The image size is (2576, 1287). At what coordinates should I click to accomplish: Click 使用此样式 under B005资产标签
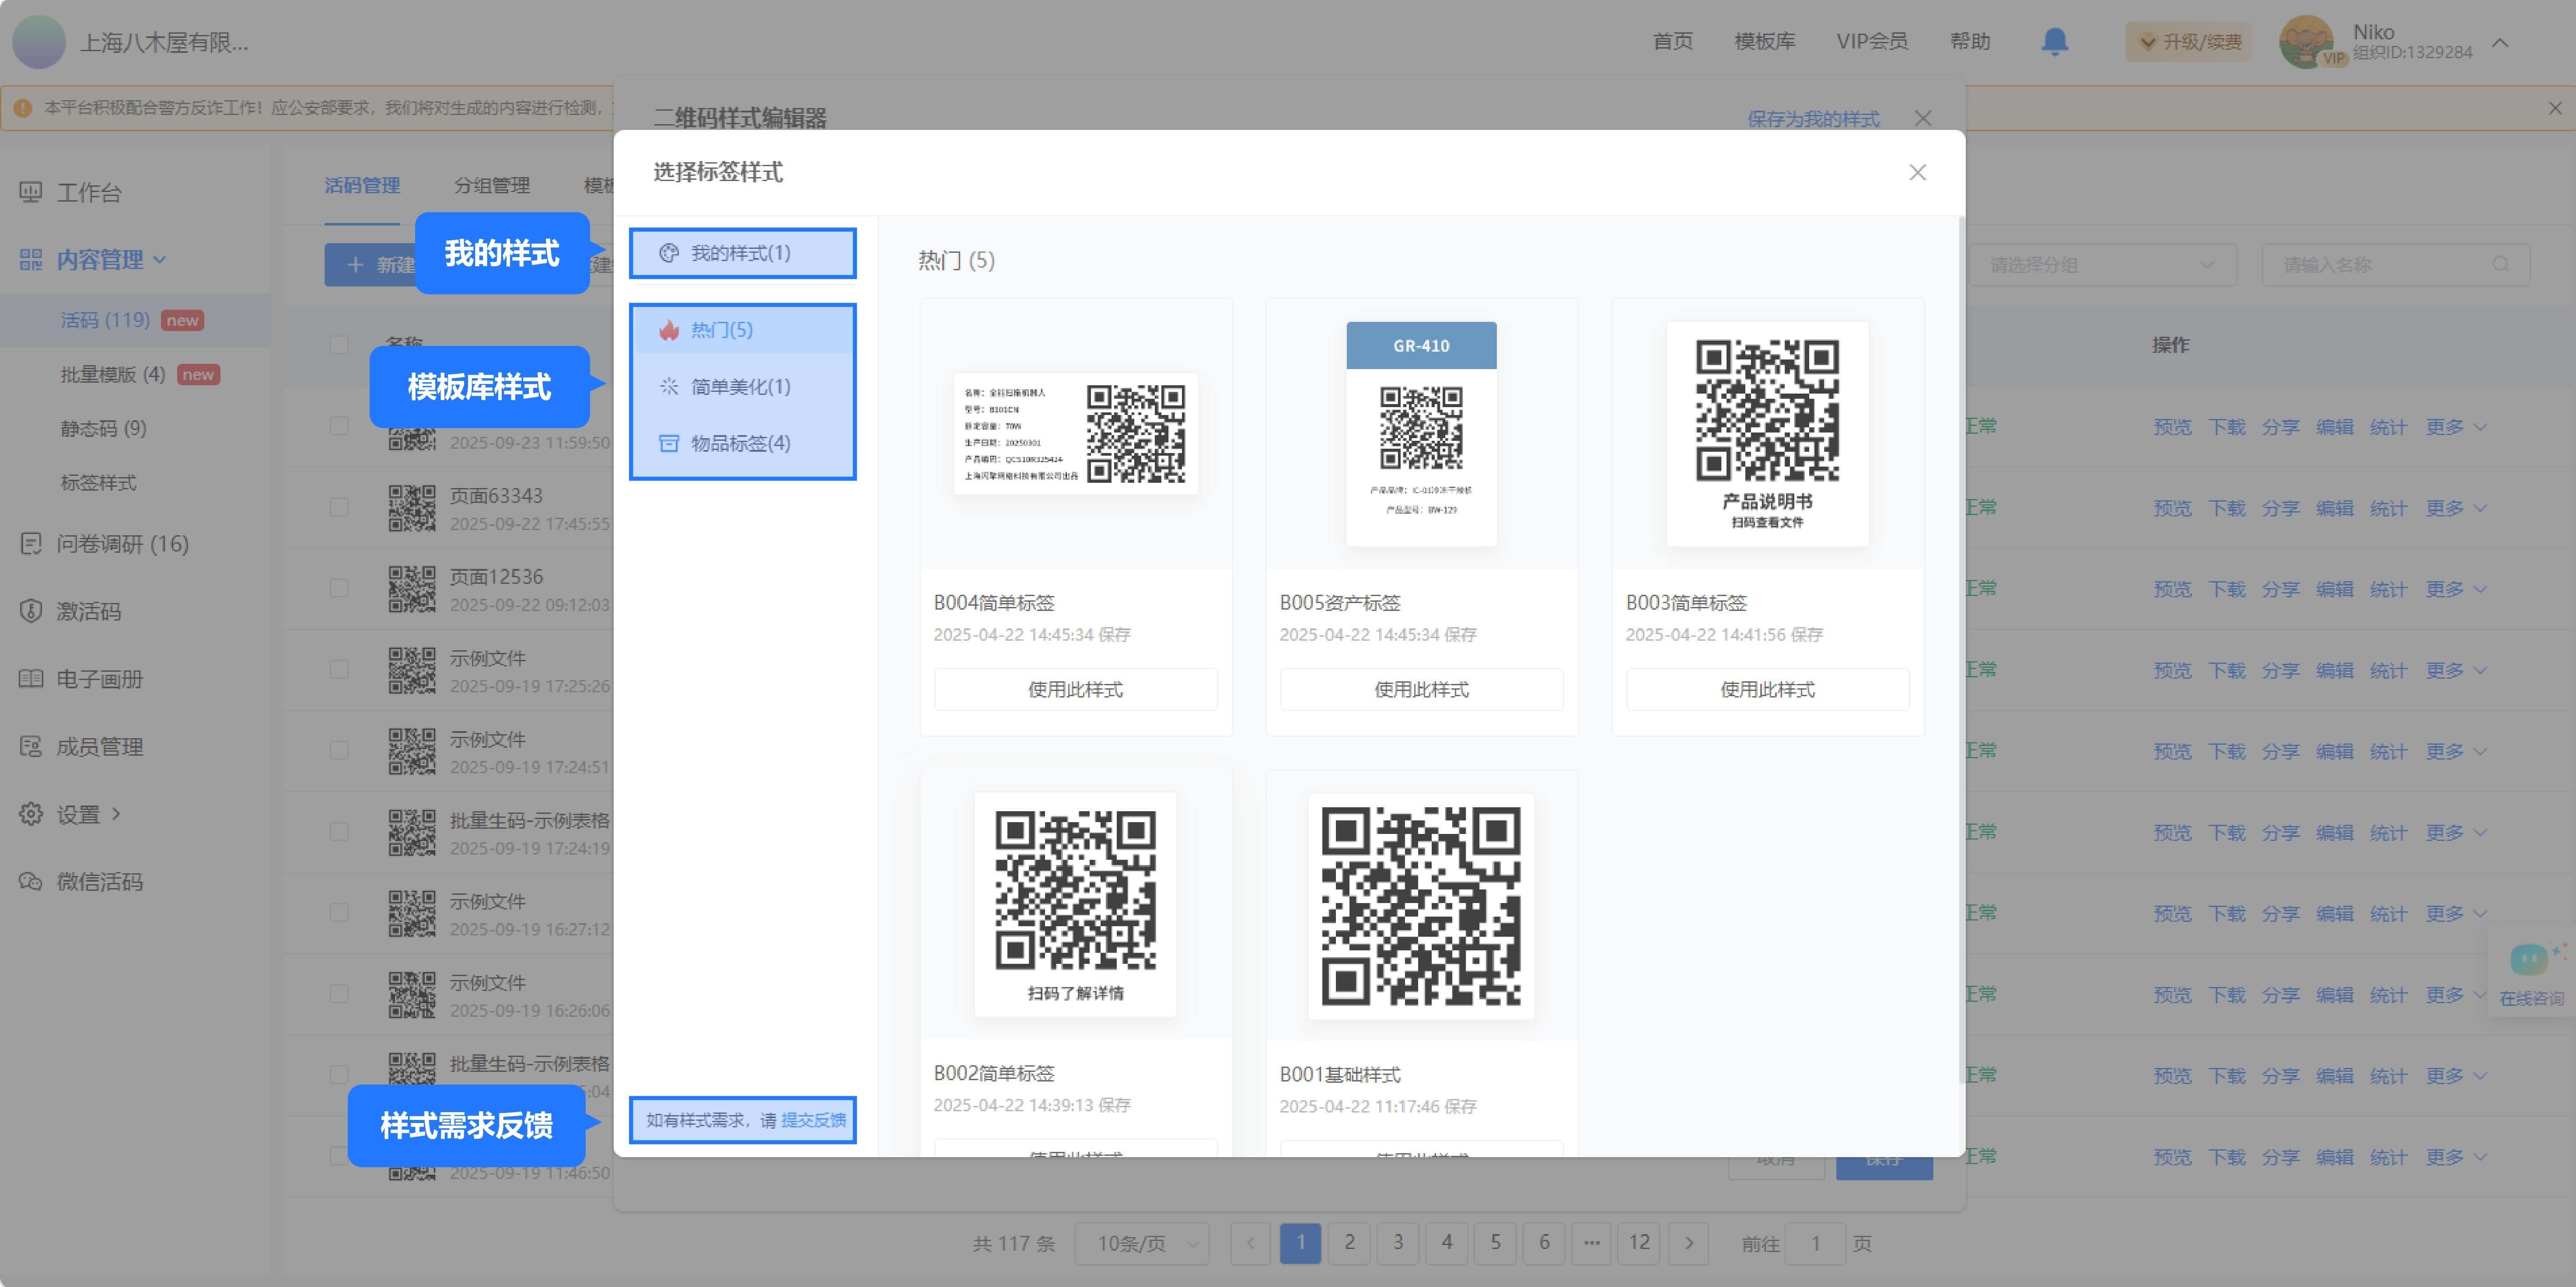1421,689
